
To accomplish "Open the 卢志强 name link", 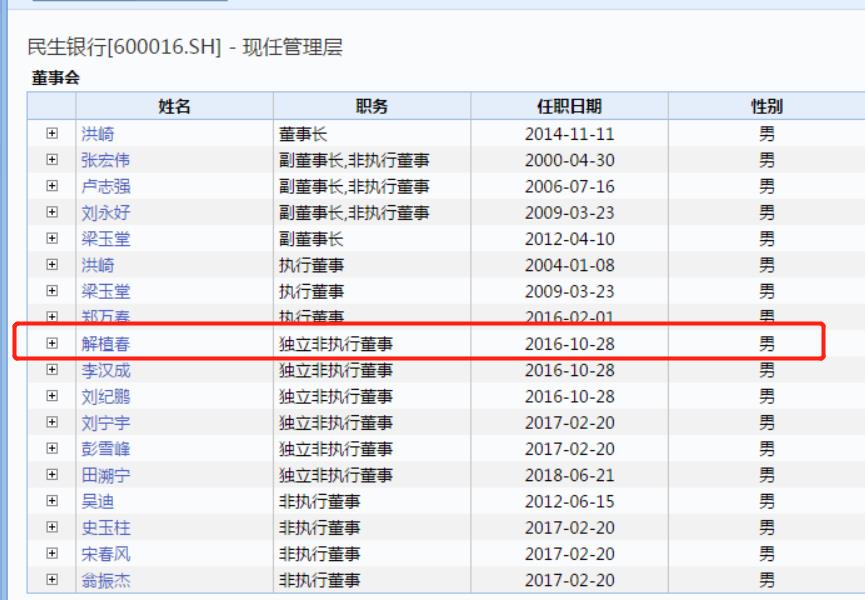I will (105, 186).
